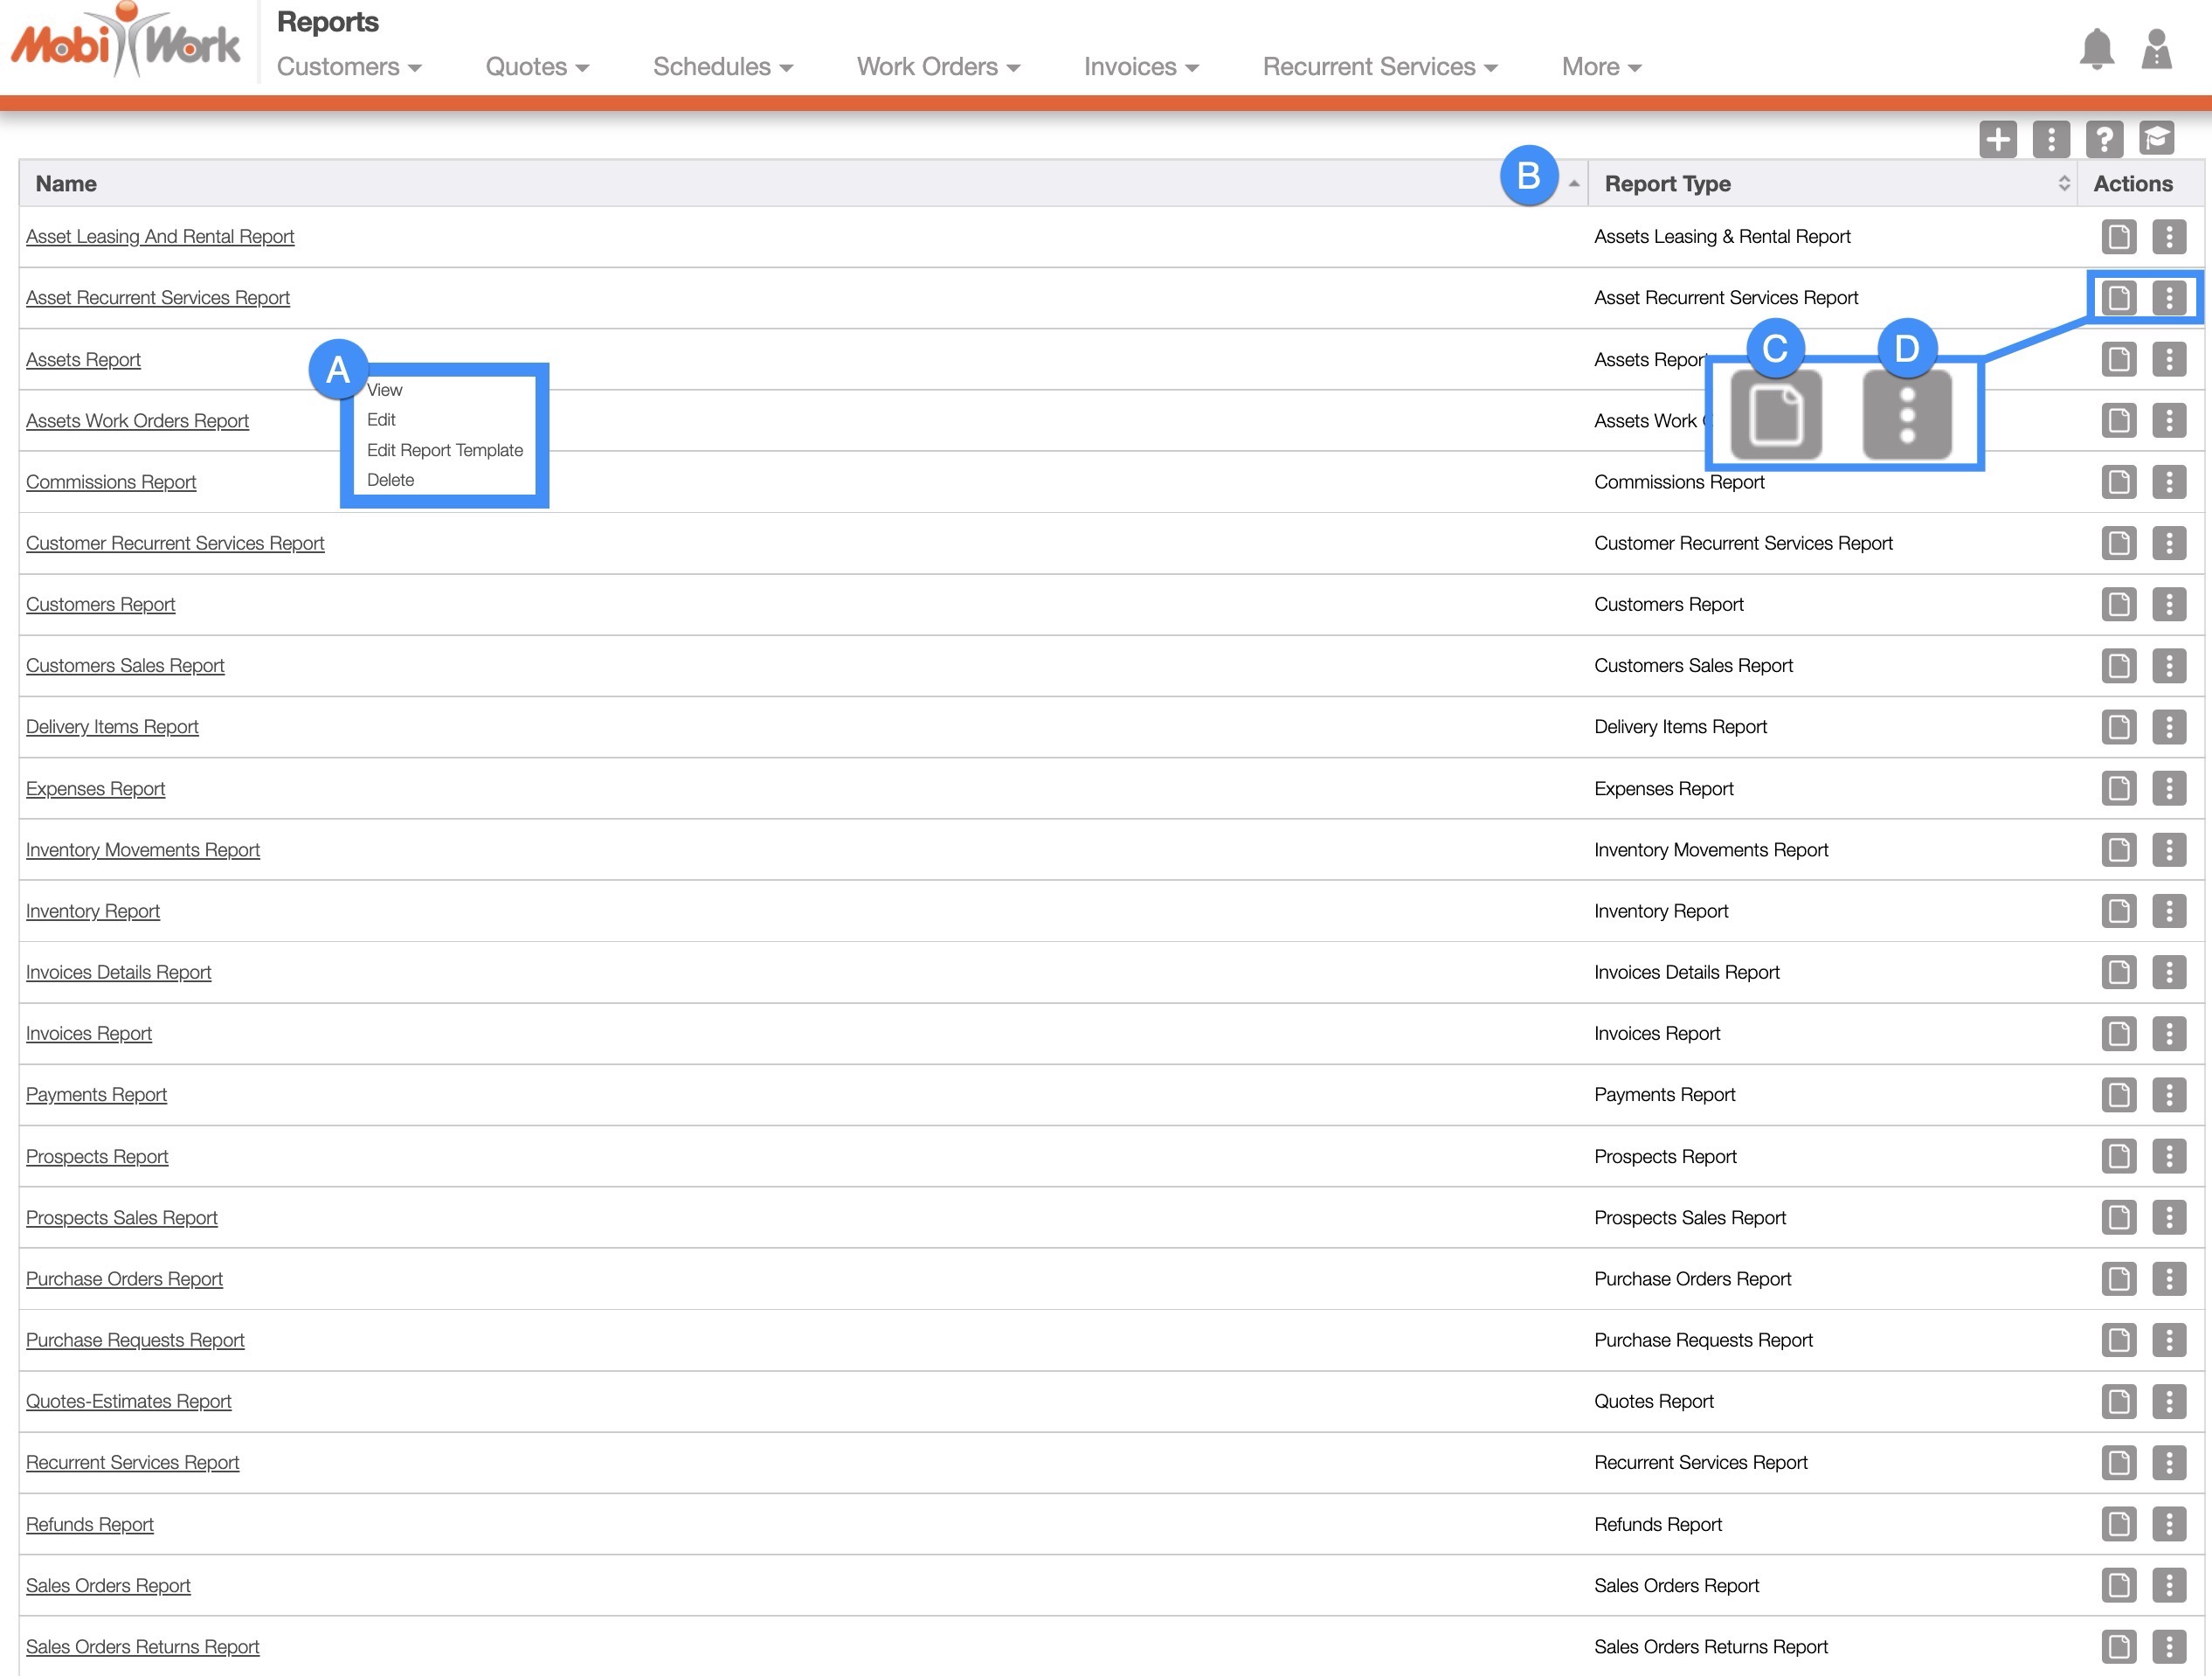Screen dimensions: 2212x1676
Task: Expand the Customers navigation dropdown
Action: pyautogui.click(x=349, y=67)
